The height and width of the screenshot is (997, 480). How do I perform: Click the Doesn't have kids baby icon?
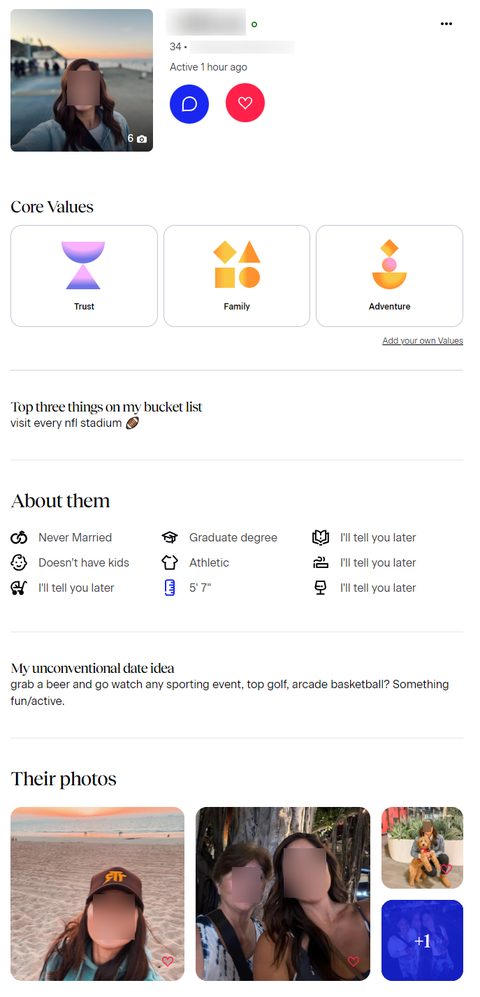19,563
